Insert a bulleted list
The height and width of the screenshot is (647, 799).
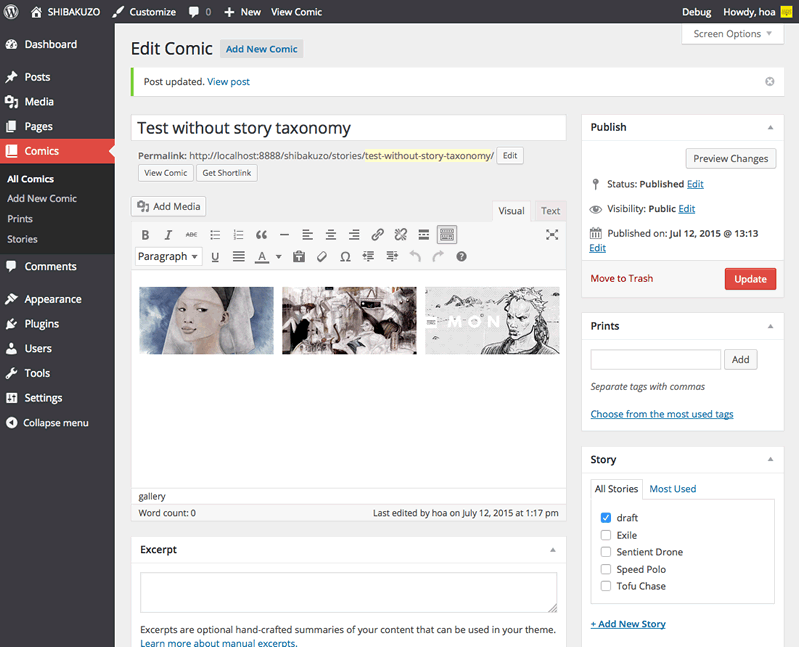(215, 235)
